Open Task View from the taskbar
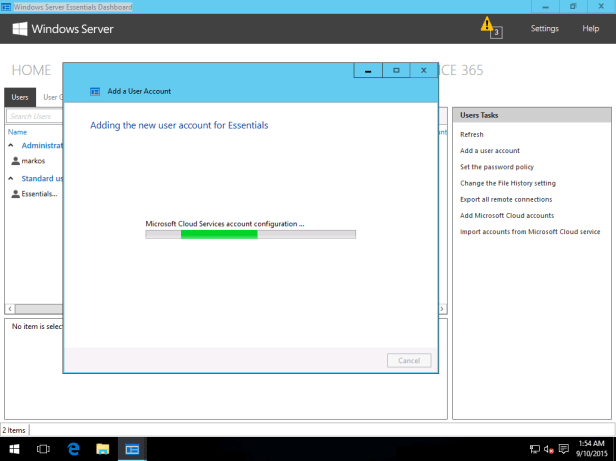This screenshot has width=616, height=461. [43, 449]
